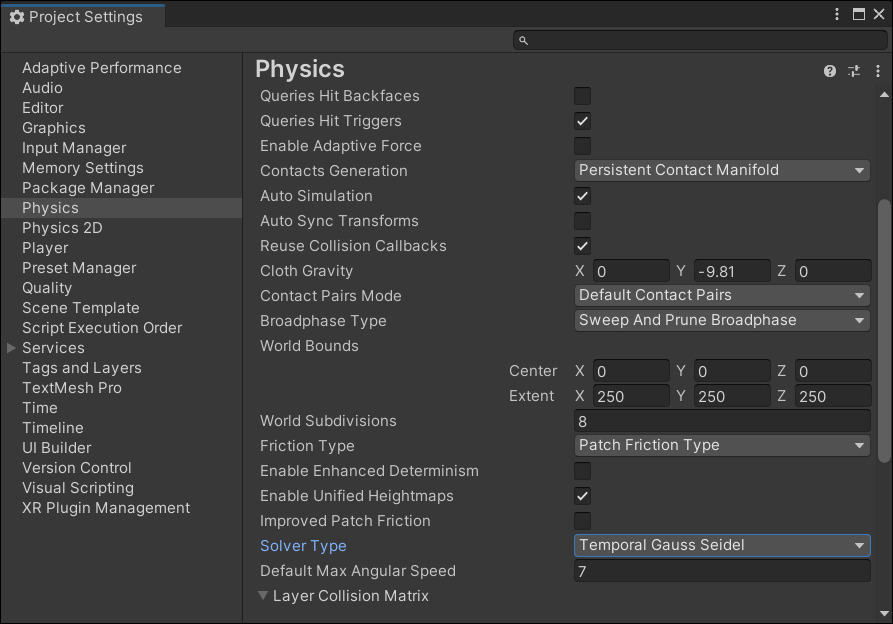Click the World Subdivisions value field
The height and width of the screenshot is (624, 893).
722,420
